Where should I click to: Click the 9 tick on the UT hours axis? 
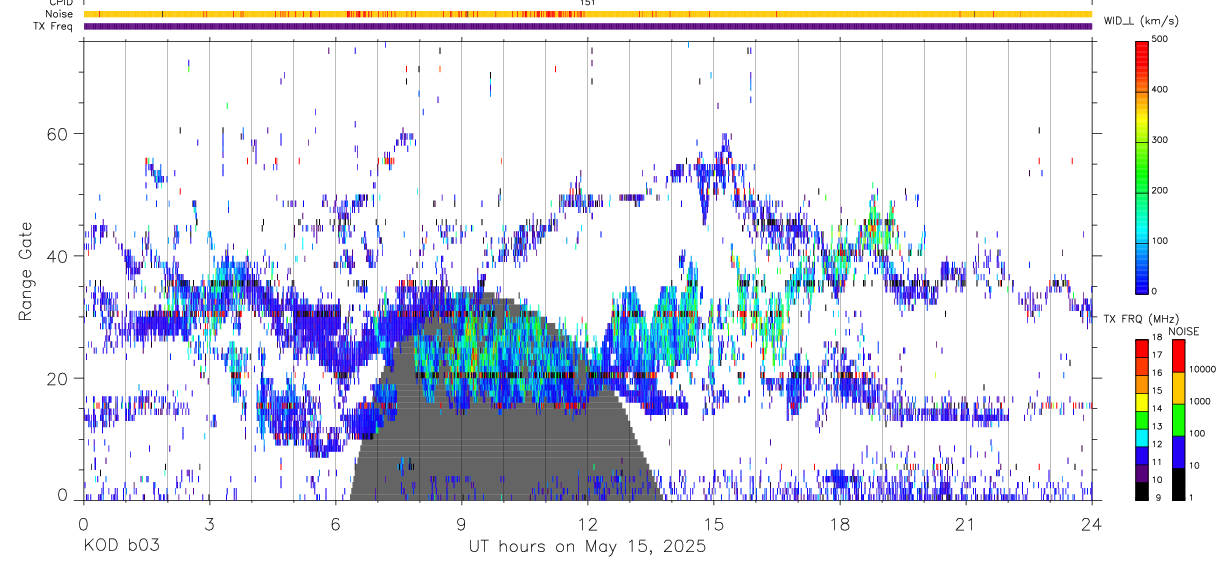[x=461, y=523]
